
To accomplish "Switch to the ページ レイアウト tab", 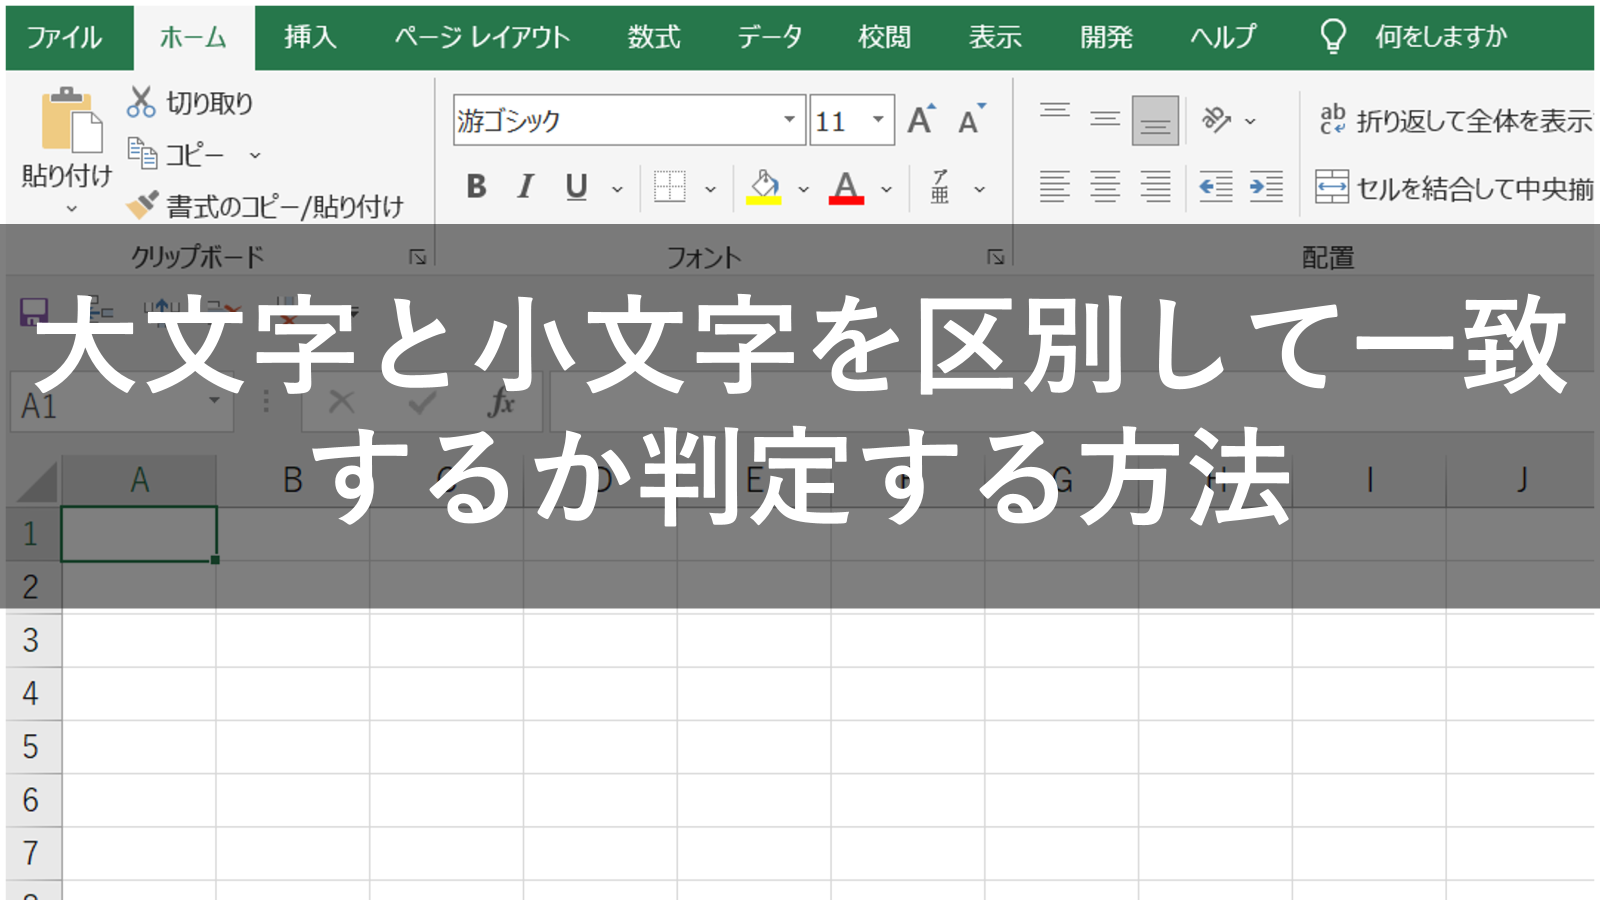I will (x=482, y=37).
